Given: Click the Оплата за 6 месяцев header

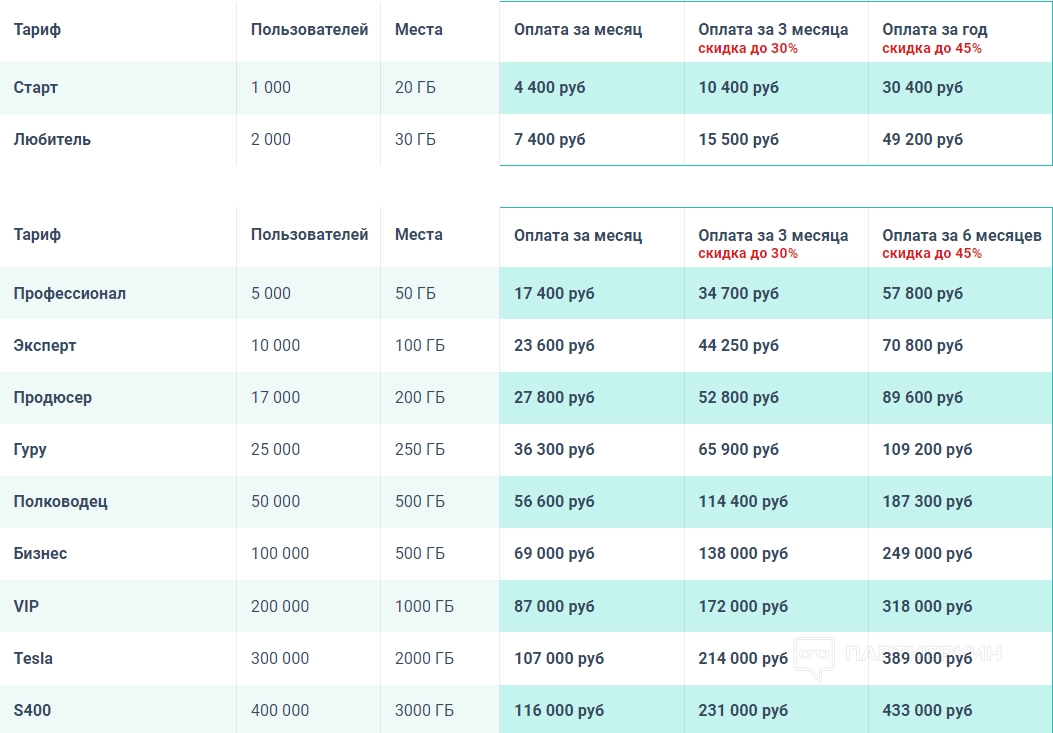Looking at the screenshot, I should click(x=961, y=236).
